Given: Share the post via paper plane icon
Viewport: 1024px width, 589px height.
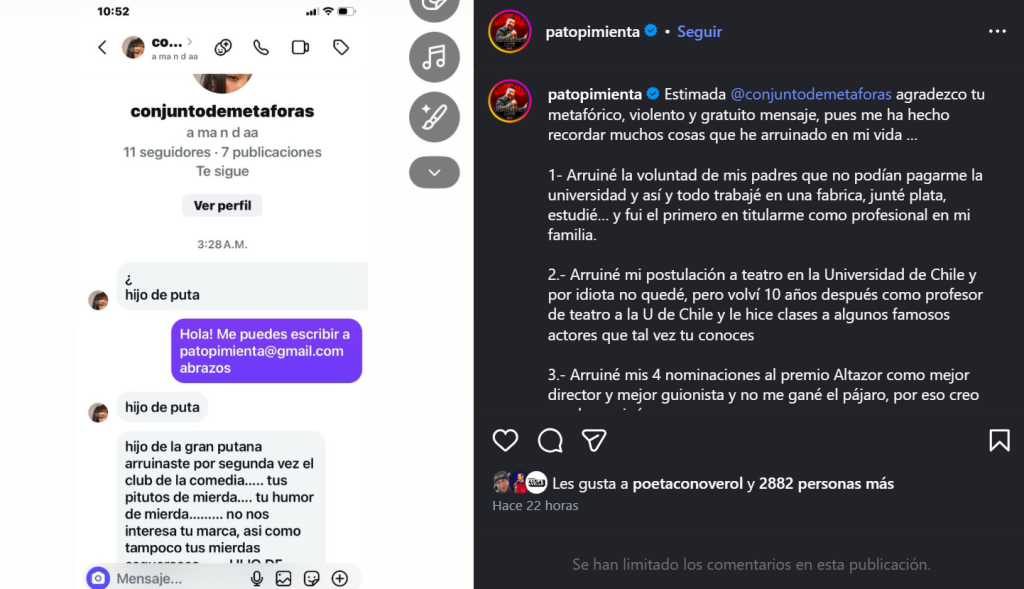Looking at the screenshot, I should click(594, 441).
